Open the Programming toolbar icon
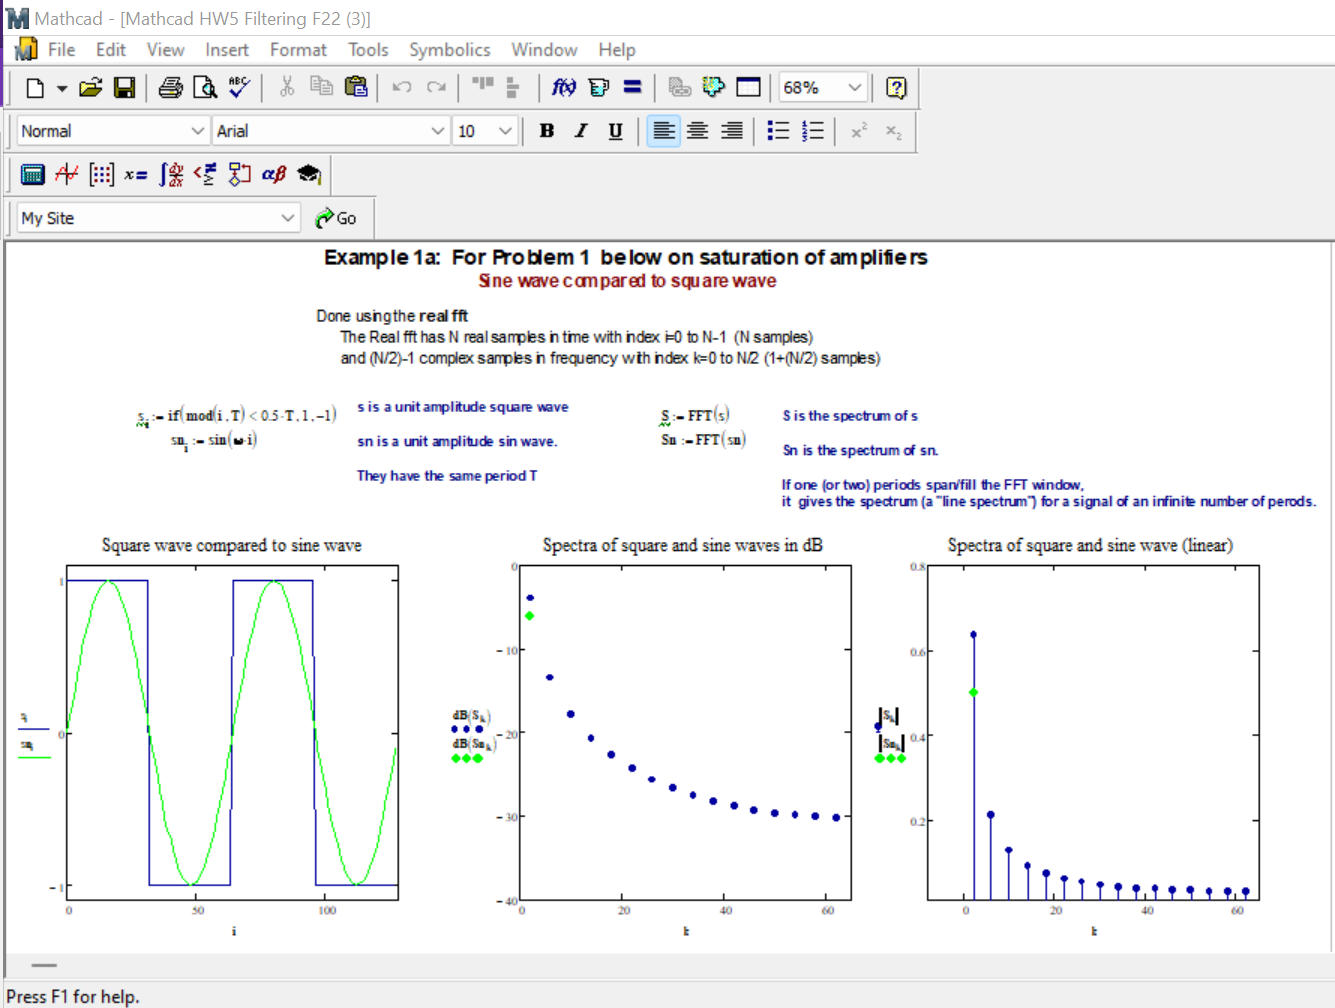1335x1008 pixels. pyautogui.click(x=239, y=174)
